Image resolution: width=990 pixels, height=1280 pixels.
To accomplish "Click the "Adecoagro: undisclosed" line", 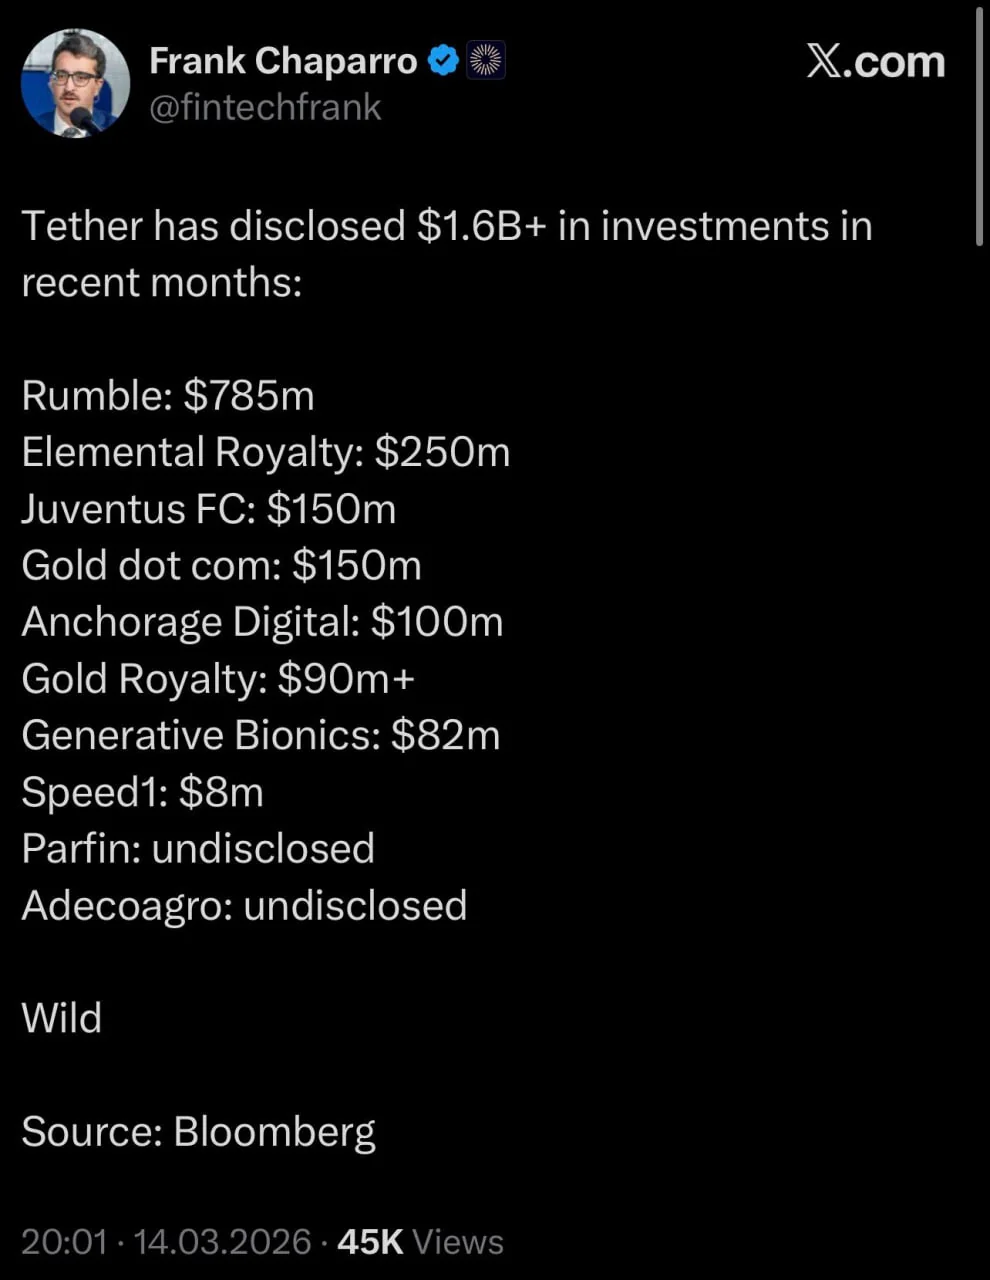I will pyautogui.click(x=244, y=905).
